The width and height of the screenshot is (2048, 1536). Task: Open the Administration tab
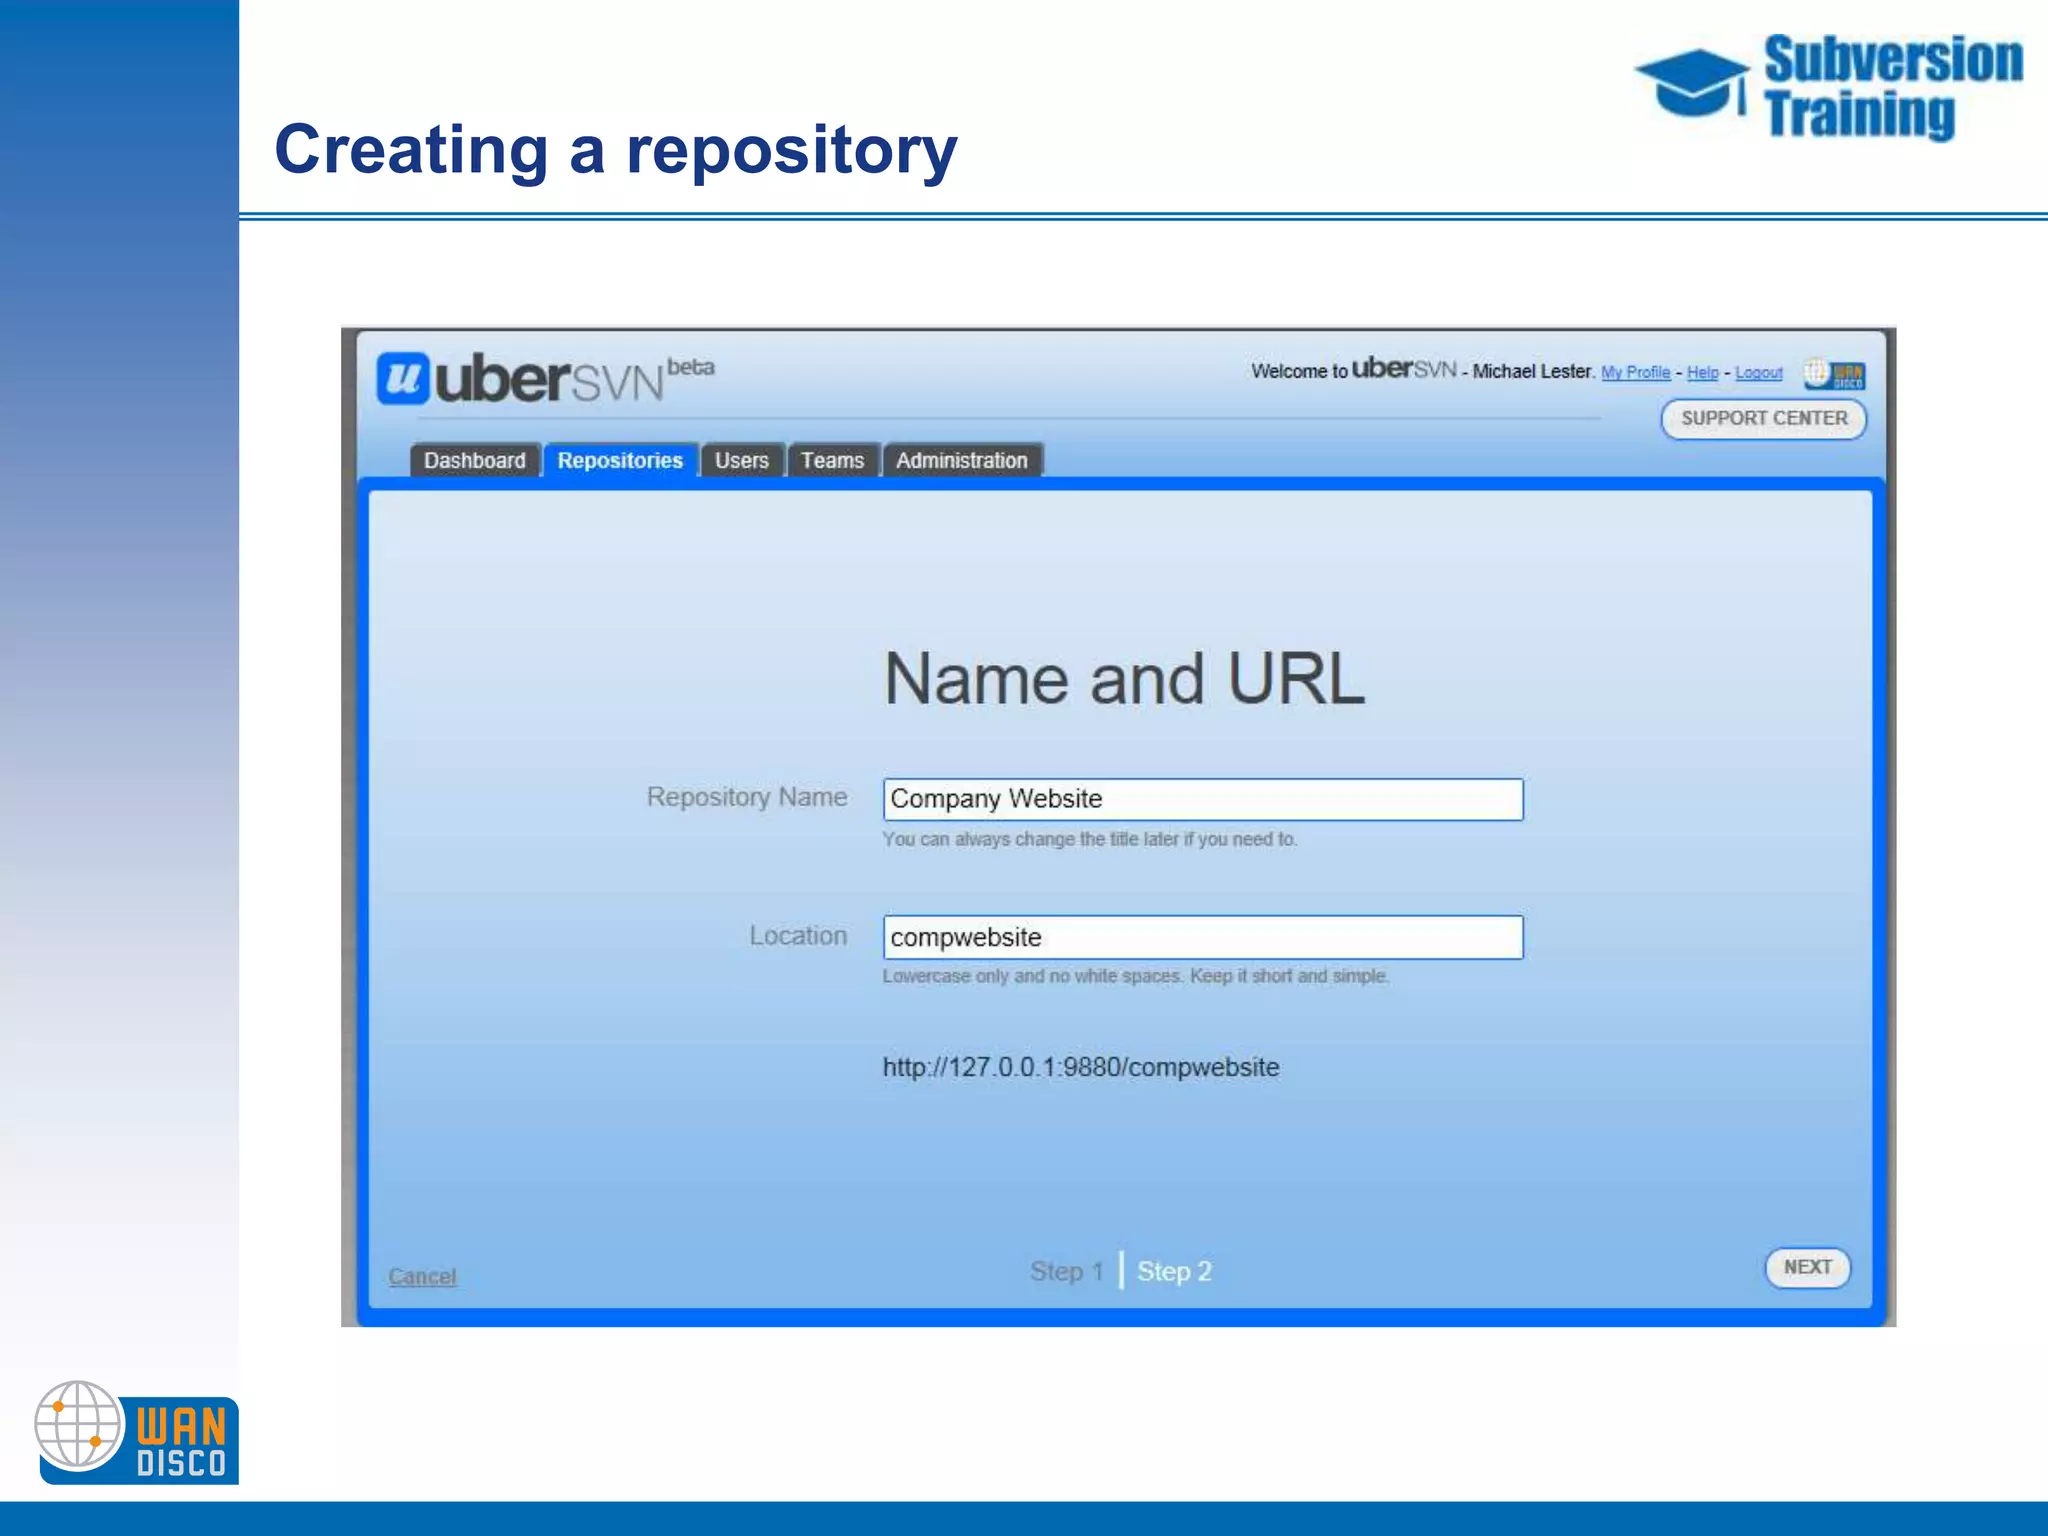point(961,460)
